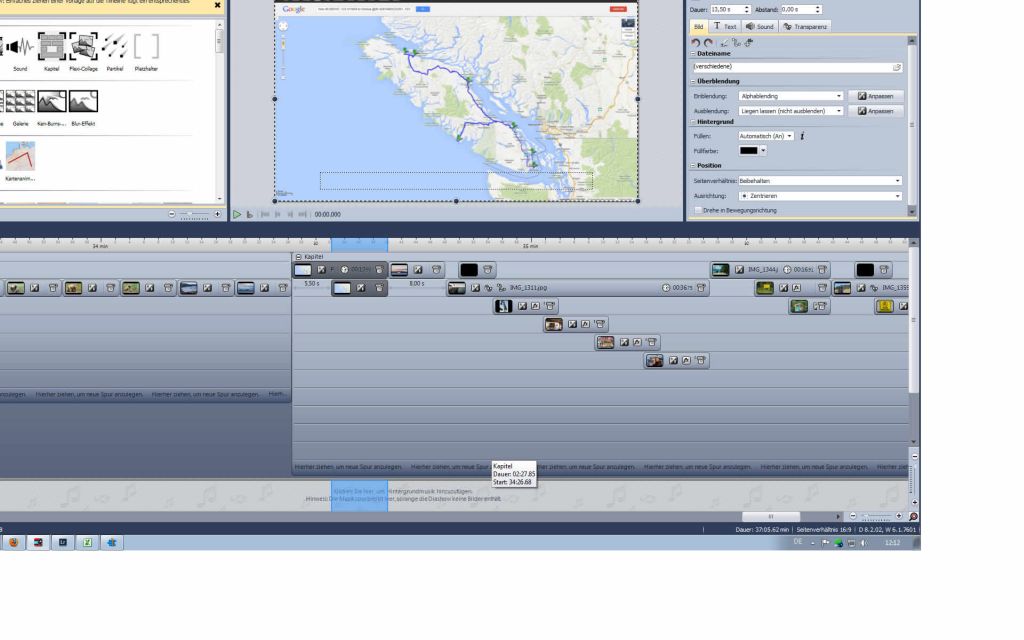Pick the Flexi-Collage object icon
This screenshot has height=640, width=1024.
pyautogui.click(x=83, y=47)
